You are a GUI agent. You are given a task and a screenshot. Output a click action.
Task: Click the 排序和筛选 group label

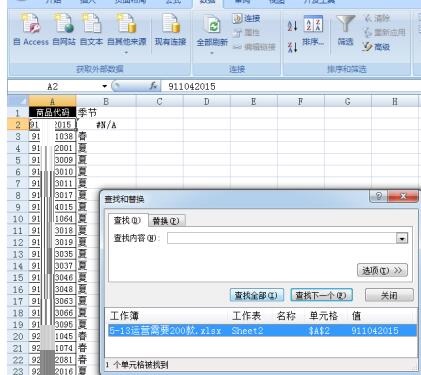pyautogui.click(x=346, y=69)
